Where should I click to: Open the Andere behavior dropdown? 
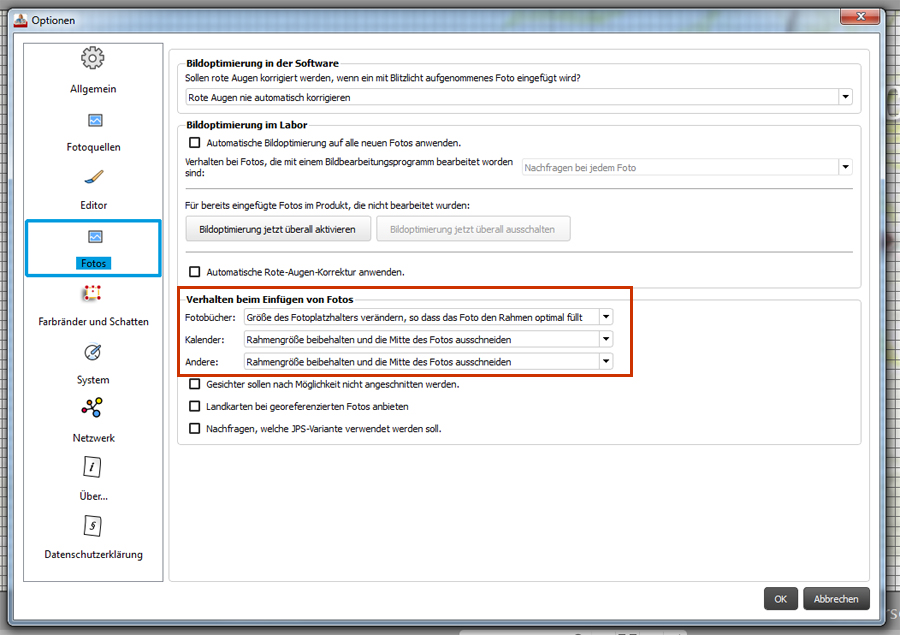(x=428, y=362)
